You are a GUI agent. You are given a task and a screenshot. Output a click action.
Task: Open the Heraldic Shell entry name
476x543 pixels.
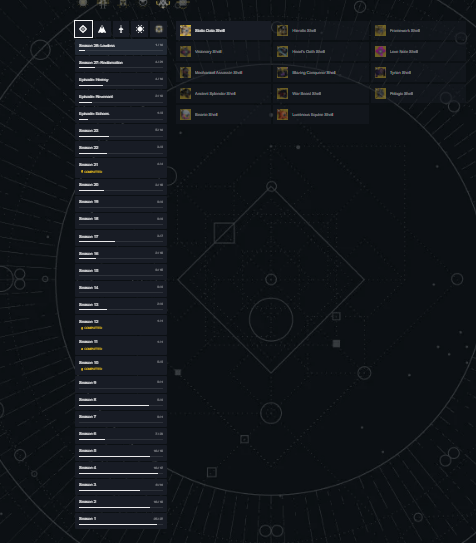[304, 30]
